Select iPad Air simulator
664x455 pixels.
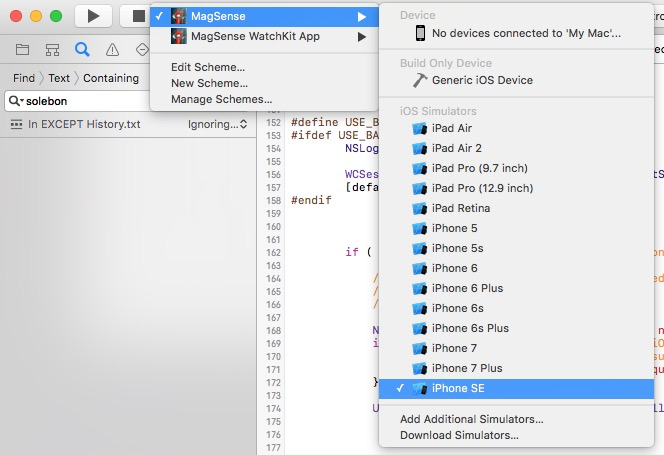(x=516, y=128)
